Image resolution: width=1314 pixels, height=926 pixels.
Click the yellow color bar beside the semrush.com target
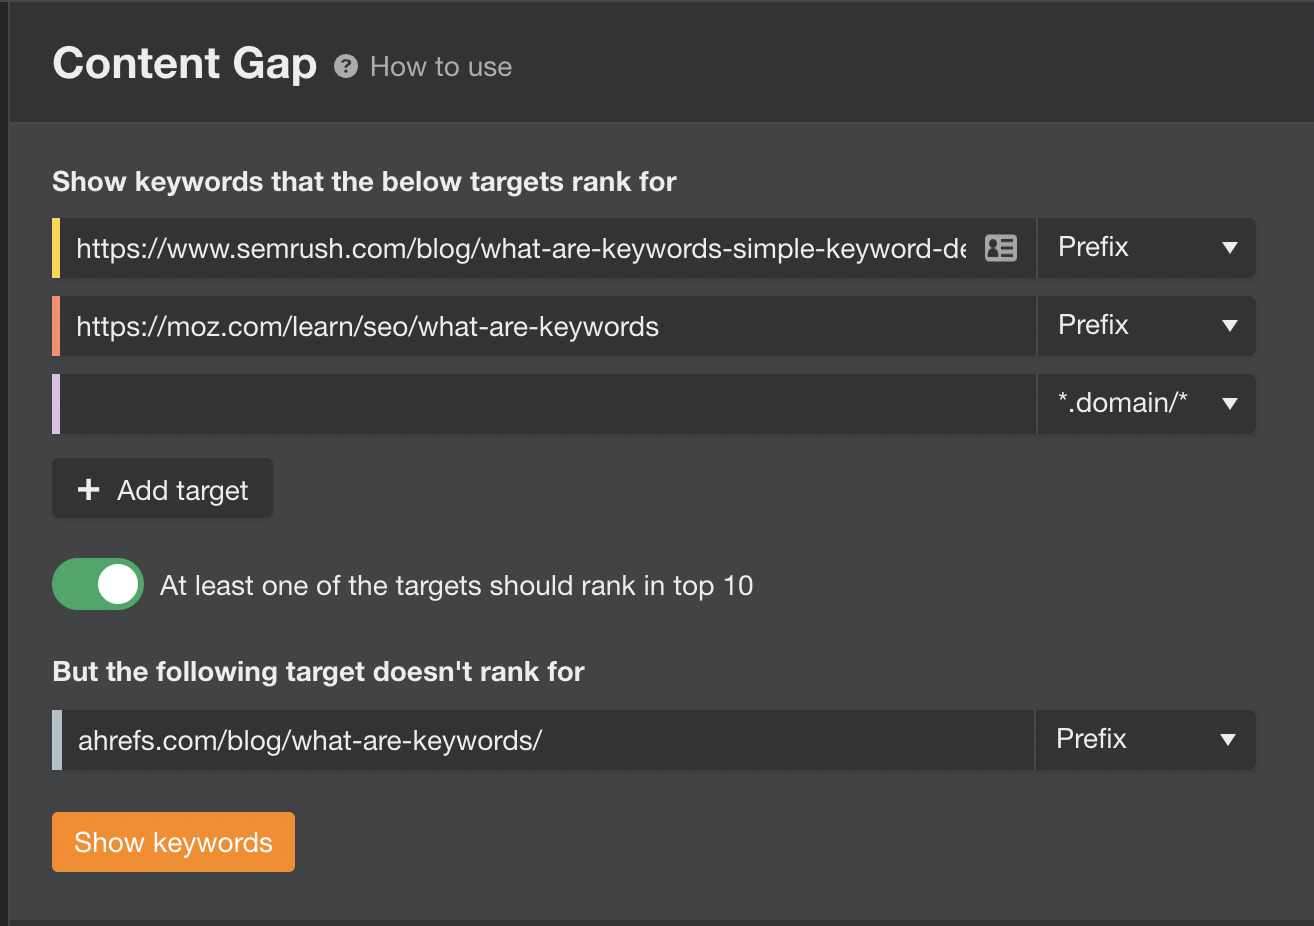57,248
